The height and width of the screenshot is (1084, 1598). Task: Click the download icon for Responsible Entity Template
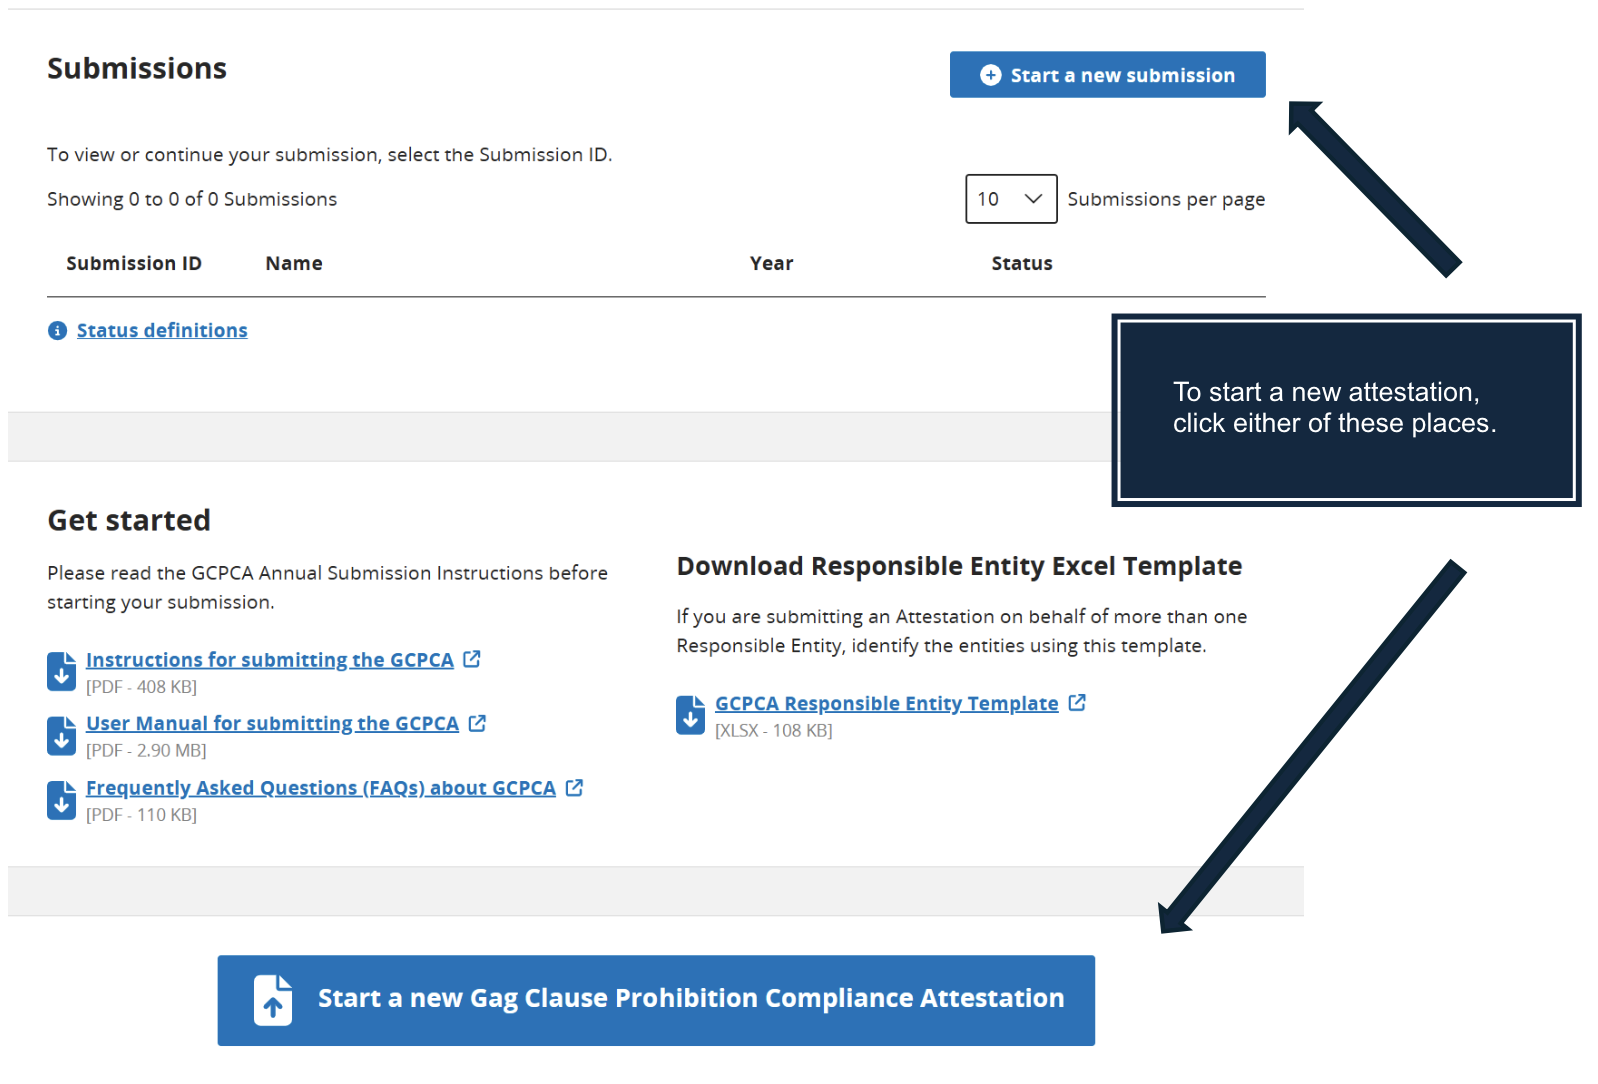690,715
